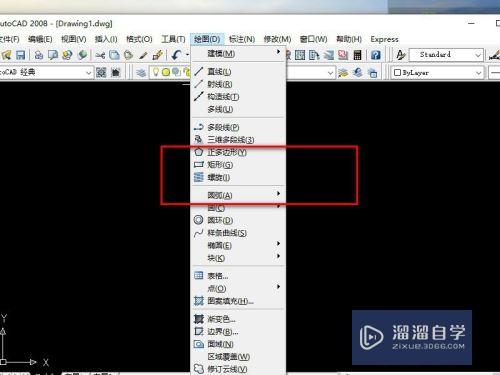The image size is (500, 375).
Task: Choose 区域覆盖(W) menu entry
Action: click(238, 357)
